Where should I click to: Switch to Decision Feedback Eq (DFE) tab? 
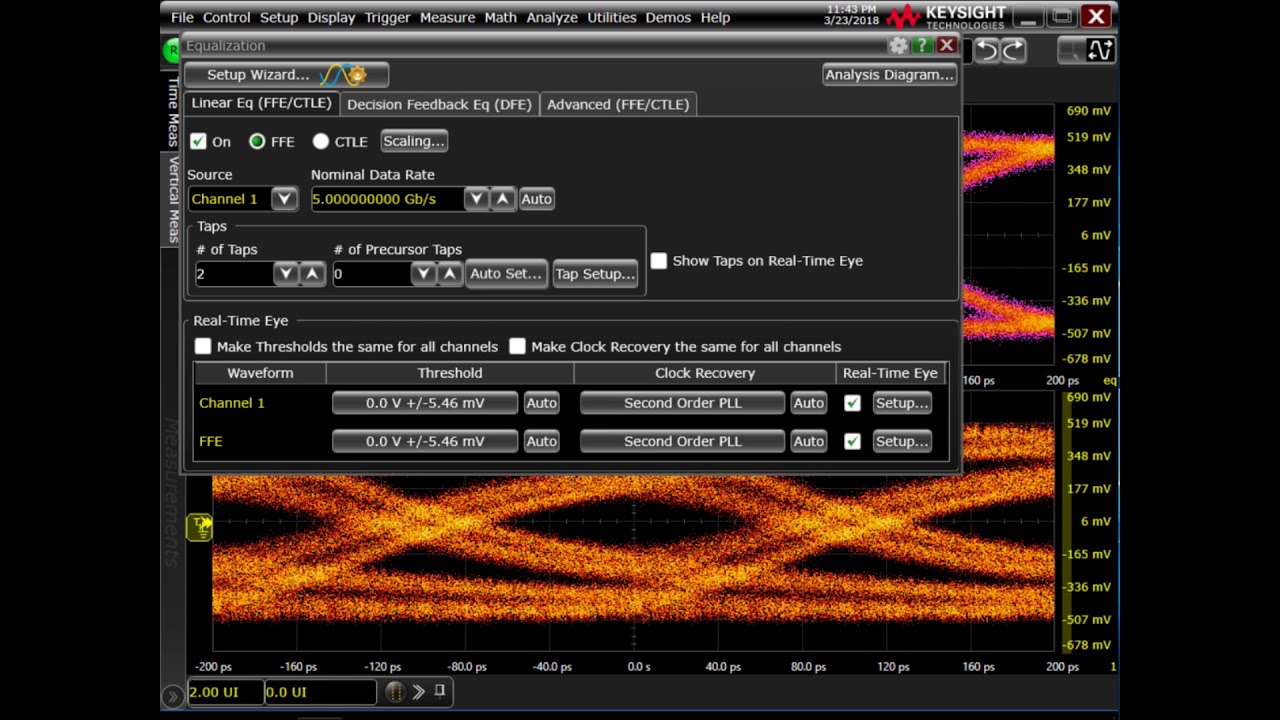(x=439, y=104)
